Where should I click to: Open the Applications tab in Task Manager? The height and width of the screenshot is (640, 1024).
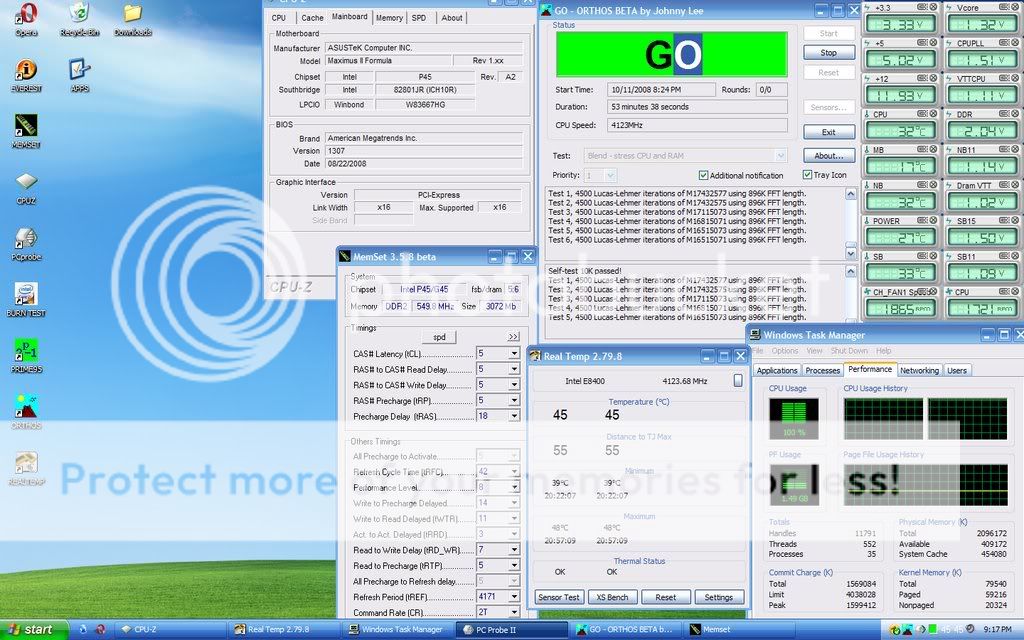[776, 370]
